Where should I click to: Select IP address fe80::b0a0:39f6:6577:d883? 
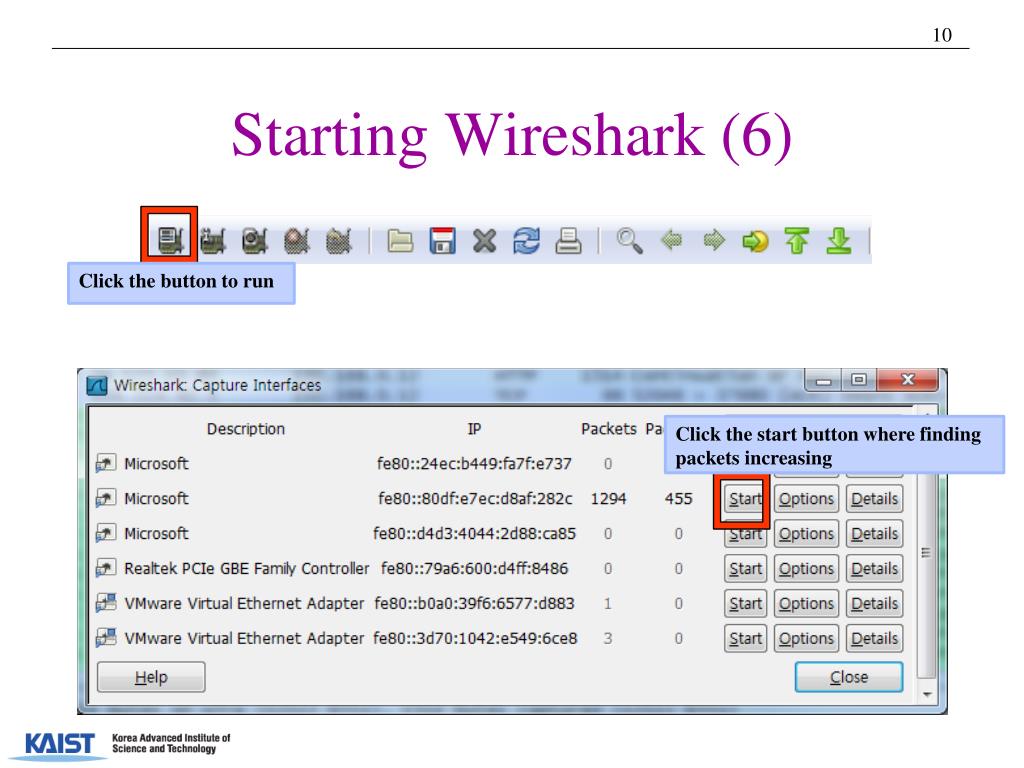tap(474, 603)
